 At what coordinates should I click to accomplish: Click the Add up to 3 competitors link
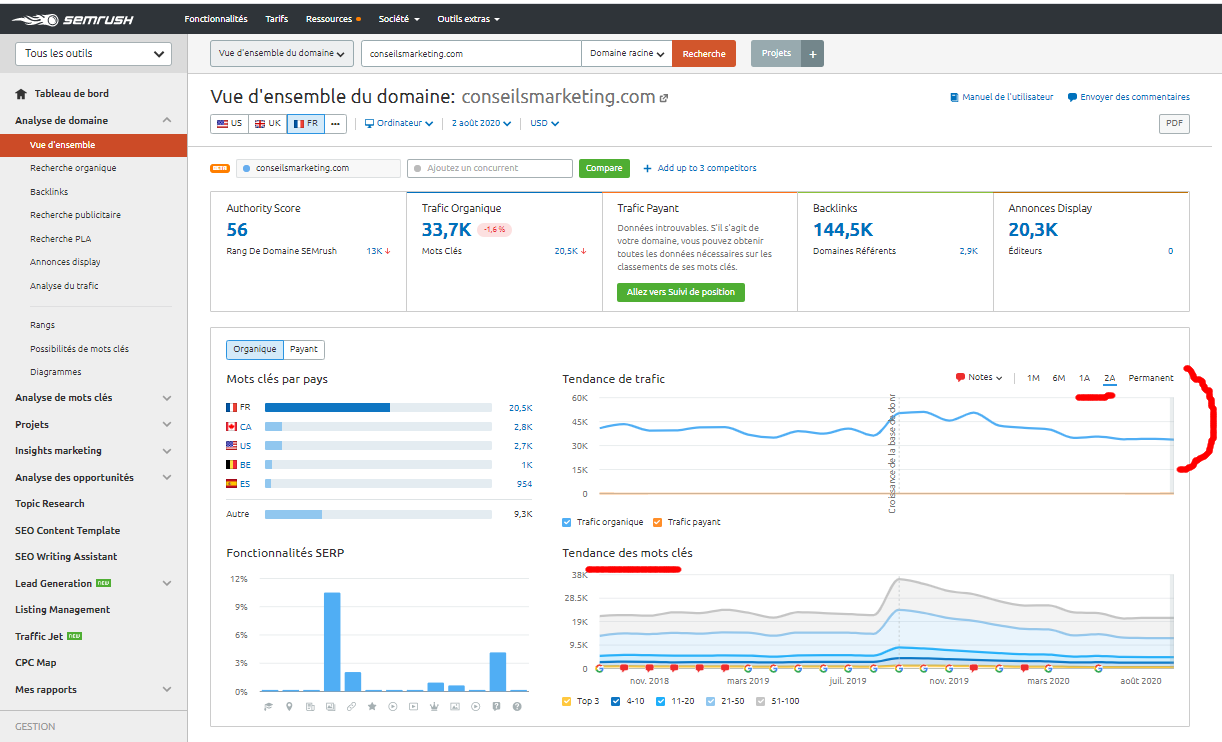pyautogui.click(x=700, y=168)
